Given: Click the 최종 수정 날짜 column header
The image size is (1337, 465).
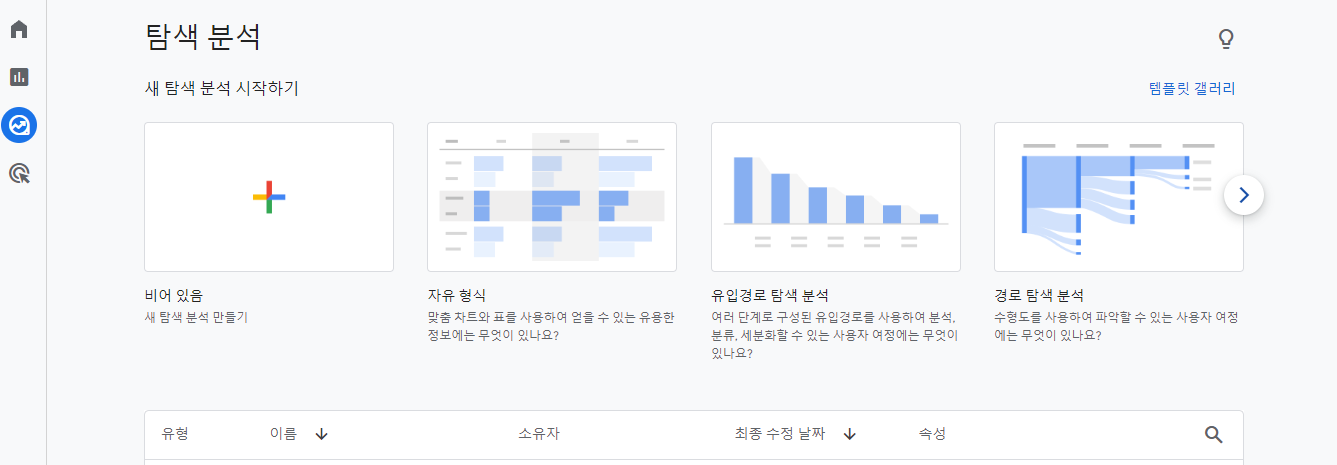Looking at the screenshot, I should pos(780,434).
